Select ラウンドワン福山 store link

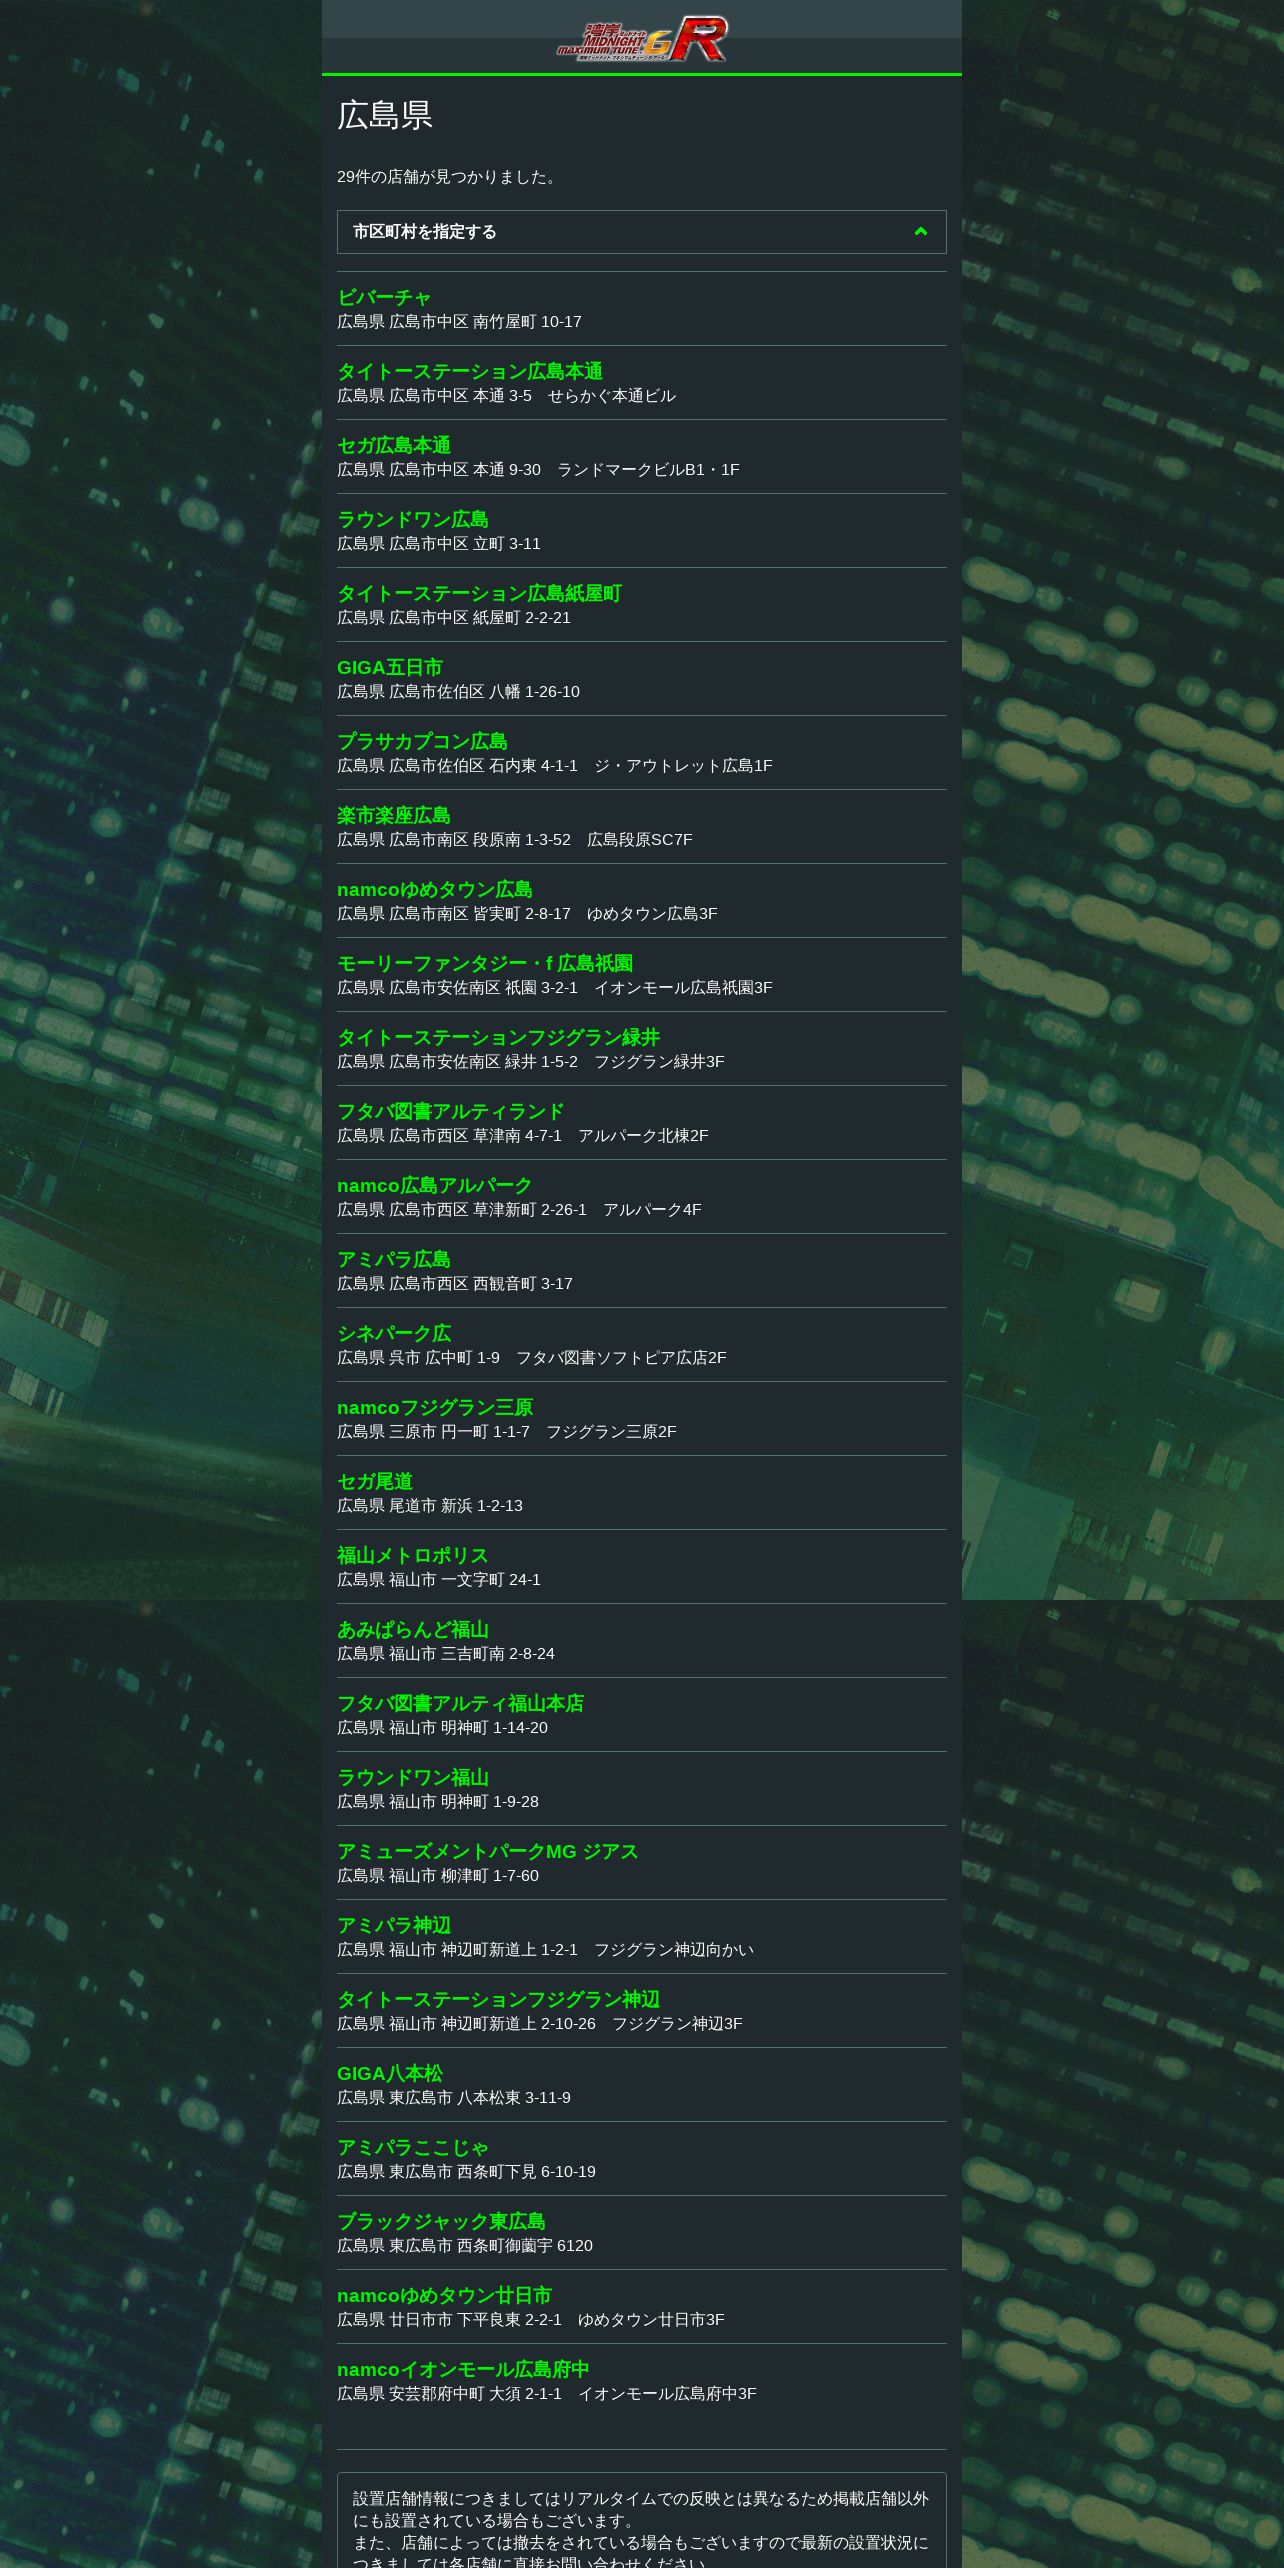click(413, 1778)
